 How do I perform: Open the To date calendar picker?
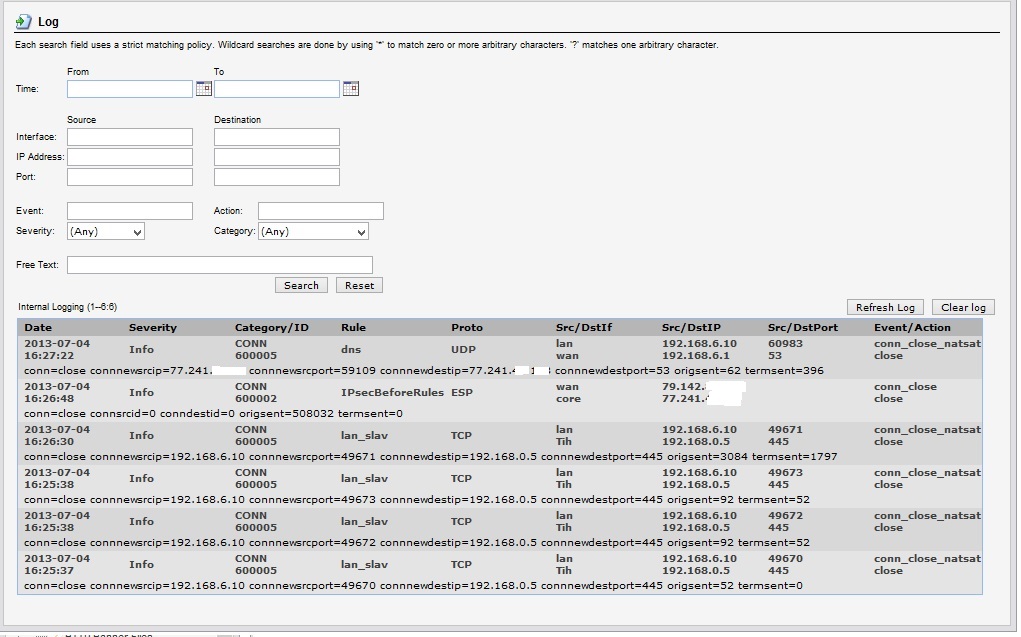(350, 89)
